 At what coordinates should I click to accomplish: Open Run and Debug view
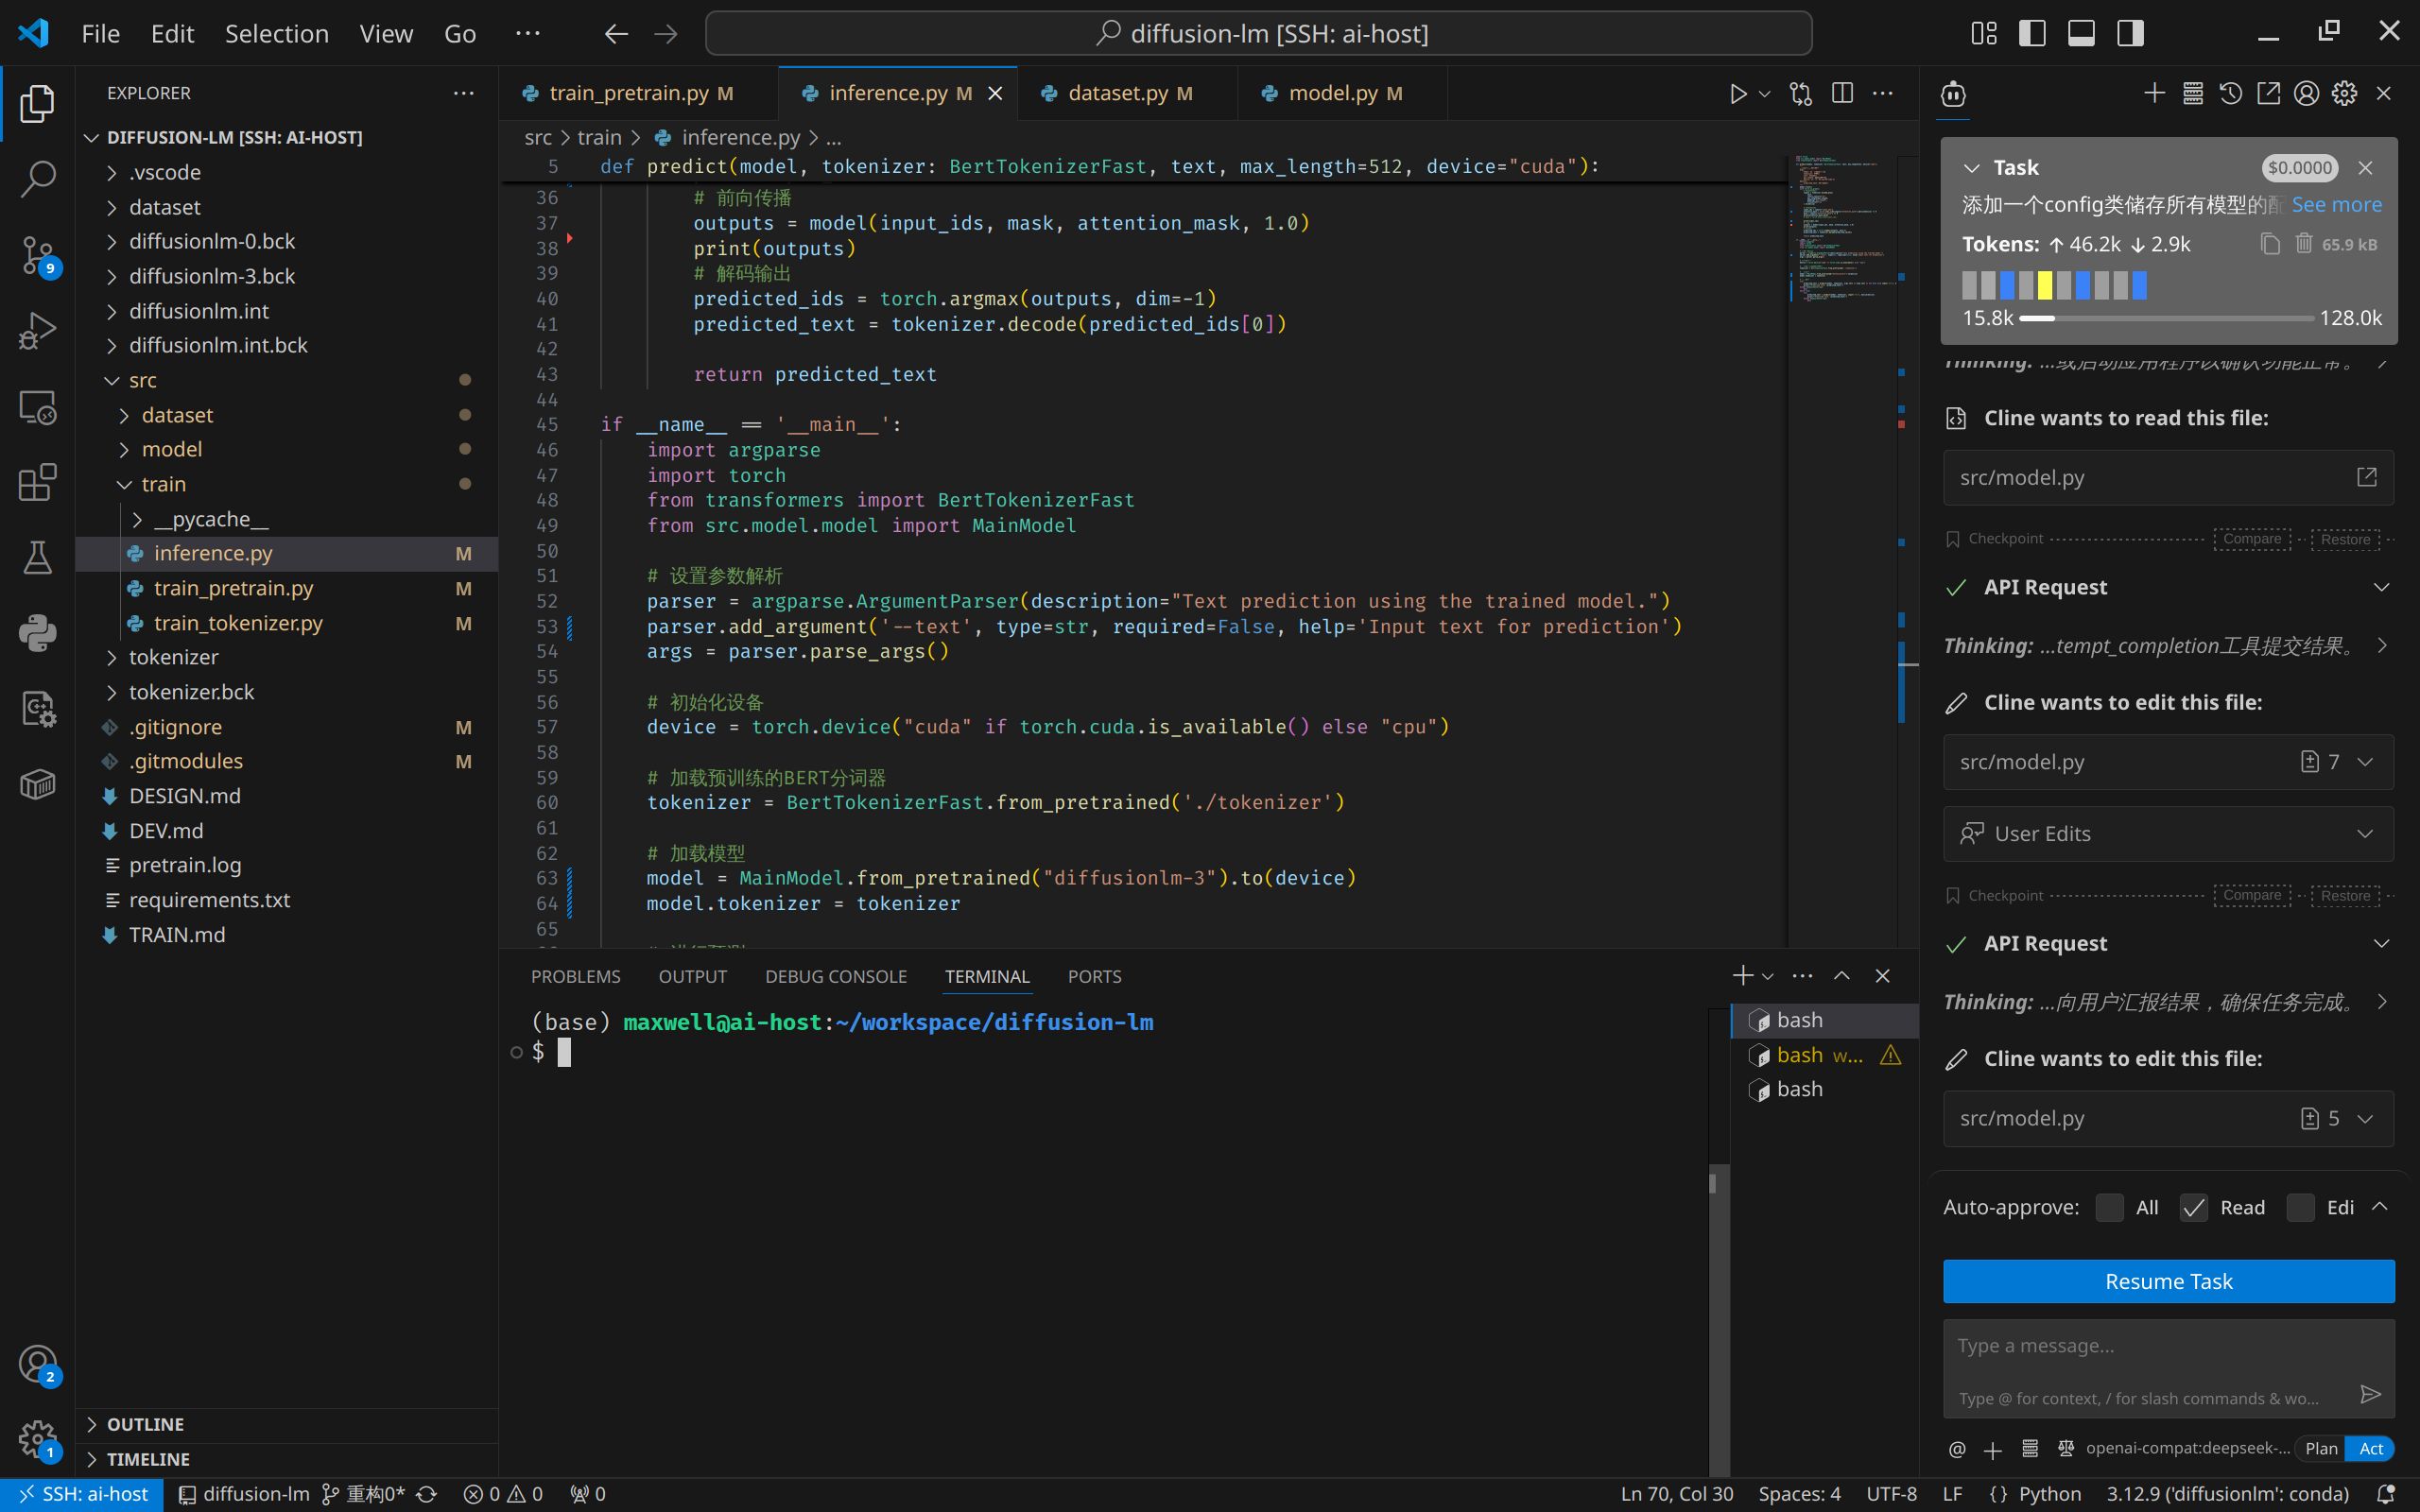tap(37, 330)
